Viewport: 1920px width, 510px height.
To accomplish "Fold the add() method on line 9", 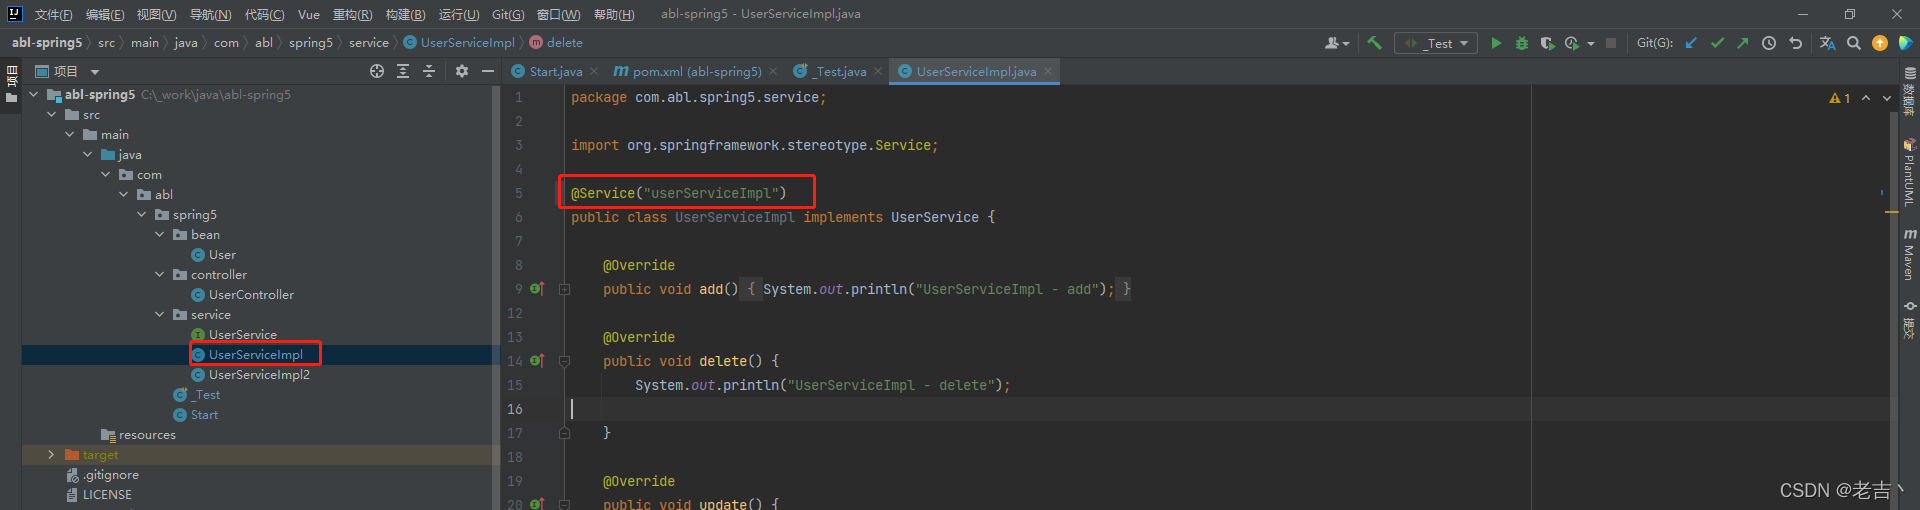I will 564,289.
